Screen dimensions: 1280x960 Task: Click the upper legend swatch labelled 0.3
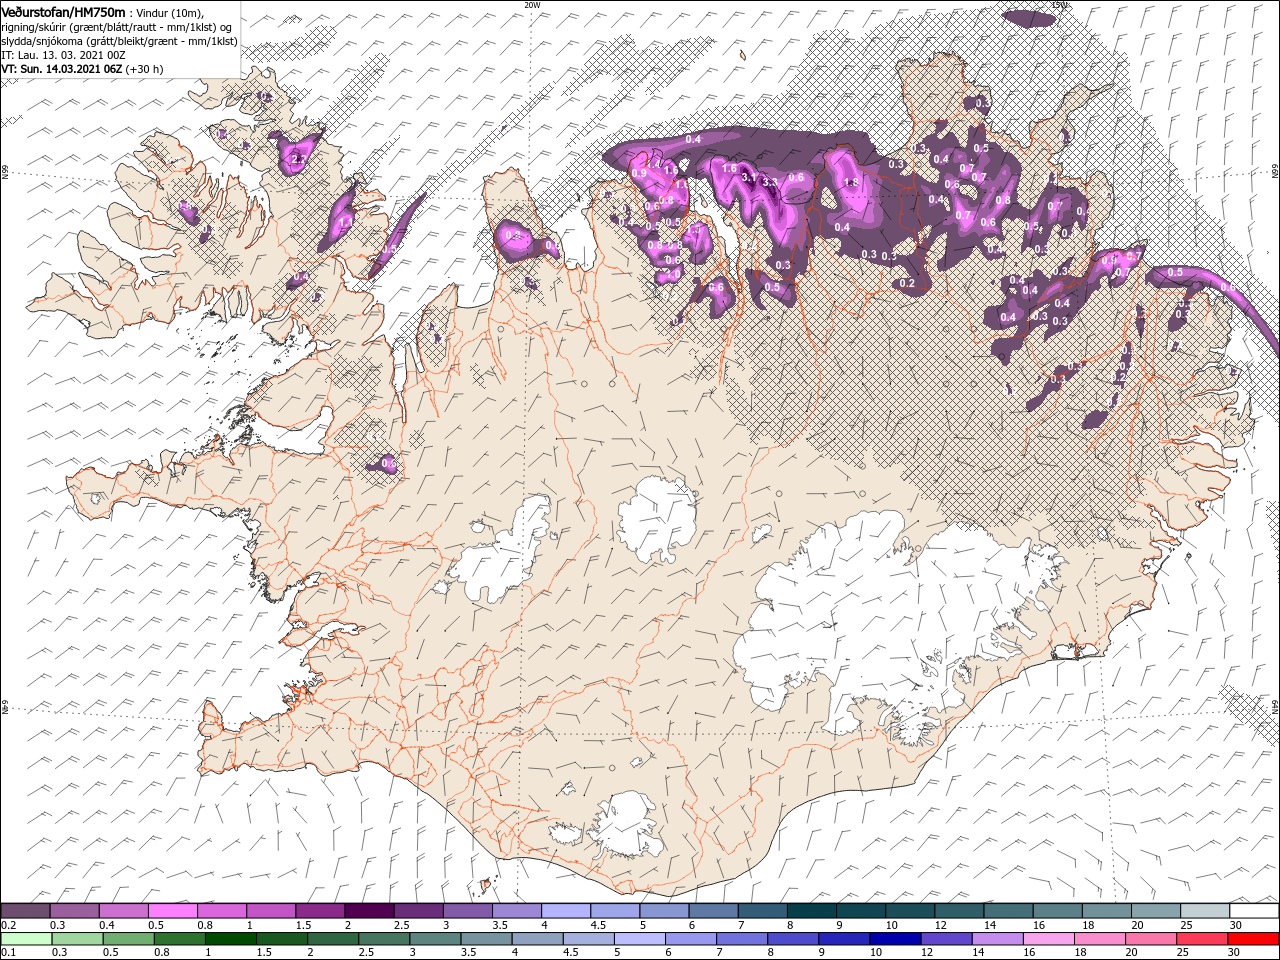tap(74, 911)
